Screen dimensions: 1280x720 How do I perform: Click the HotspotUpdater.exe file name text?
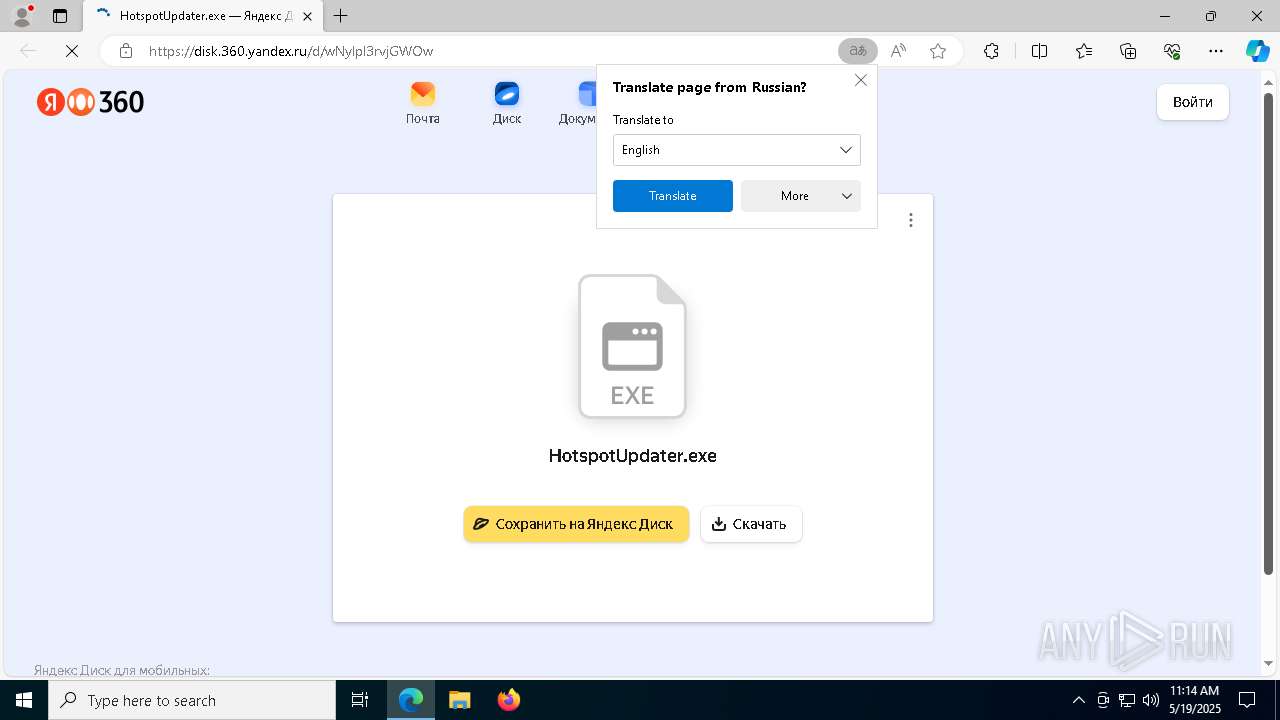click(632, 456)
